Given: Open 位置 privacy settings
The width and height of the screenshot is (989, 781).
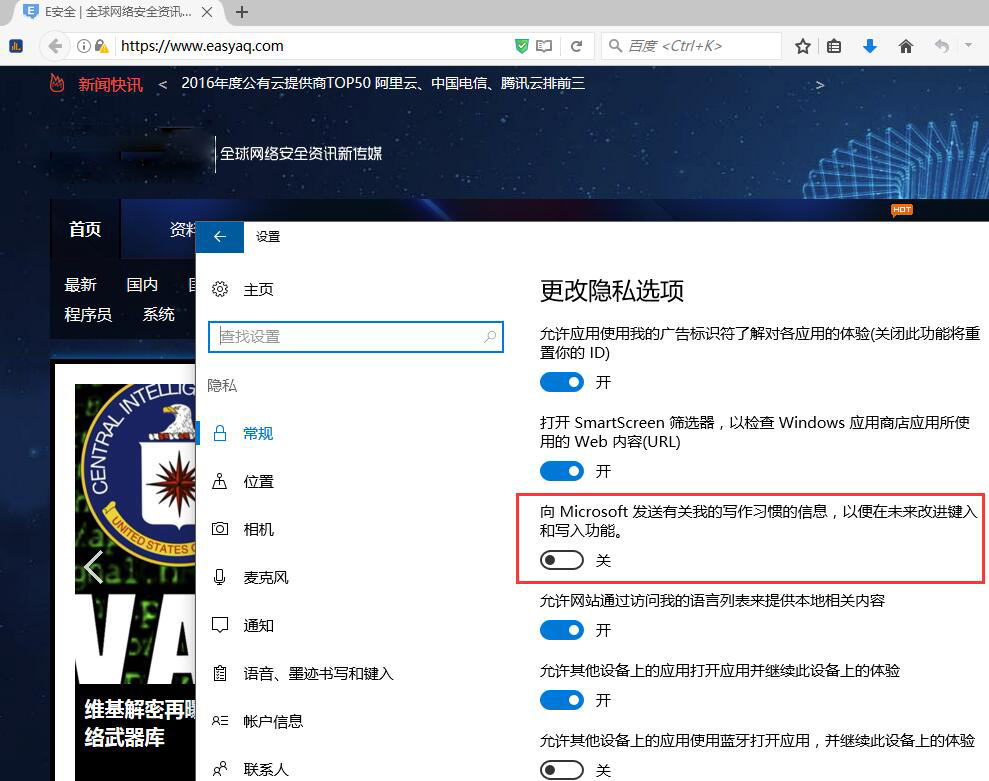Looking at the screenshot, I should pyautogui.click(x=259, y=481).
